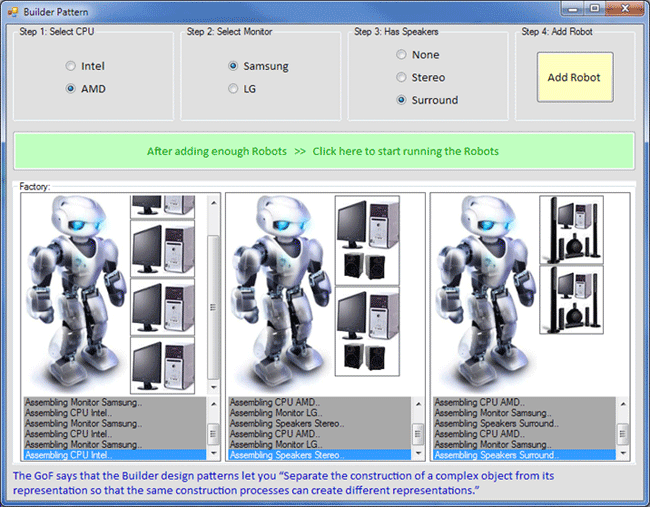Select non-highlighted 'Assembling Speakers Surround..' row
The image size is (650, 507).
click(524, 423)
